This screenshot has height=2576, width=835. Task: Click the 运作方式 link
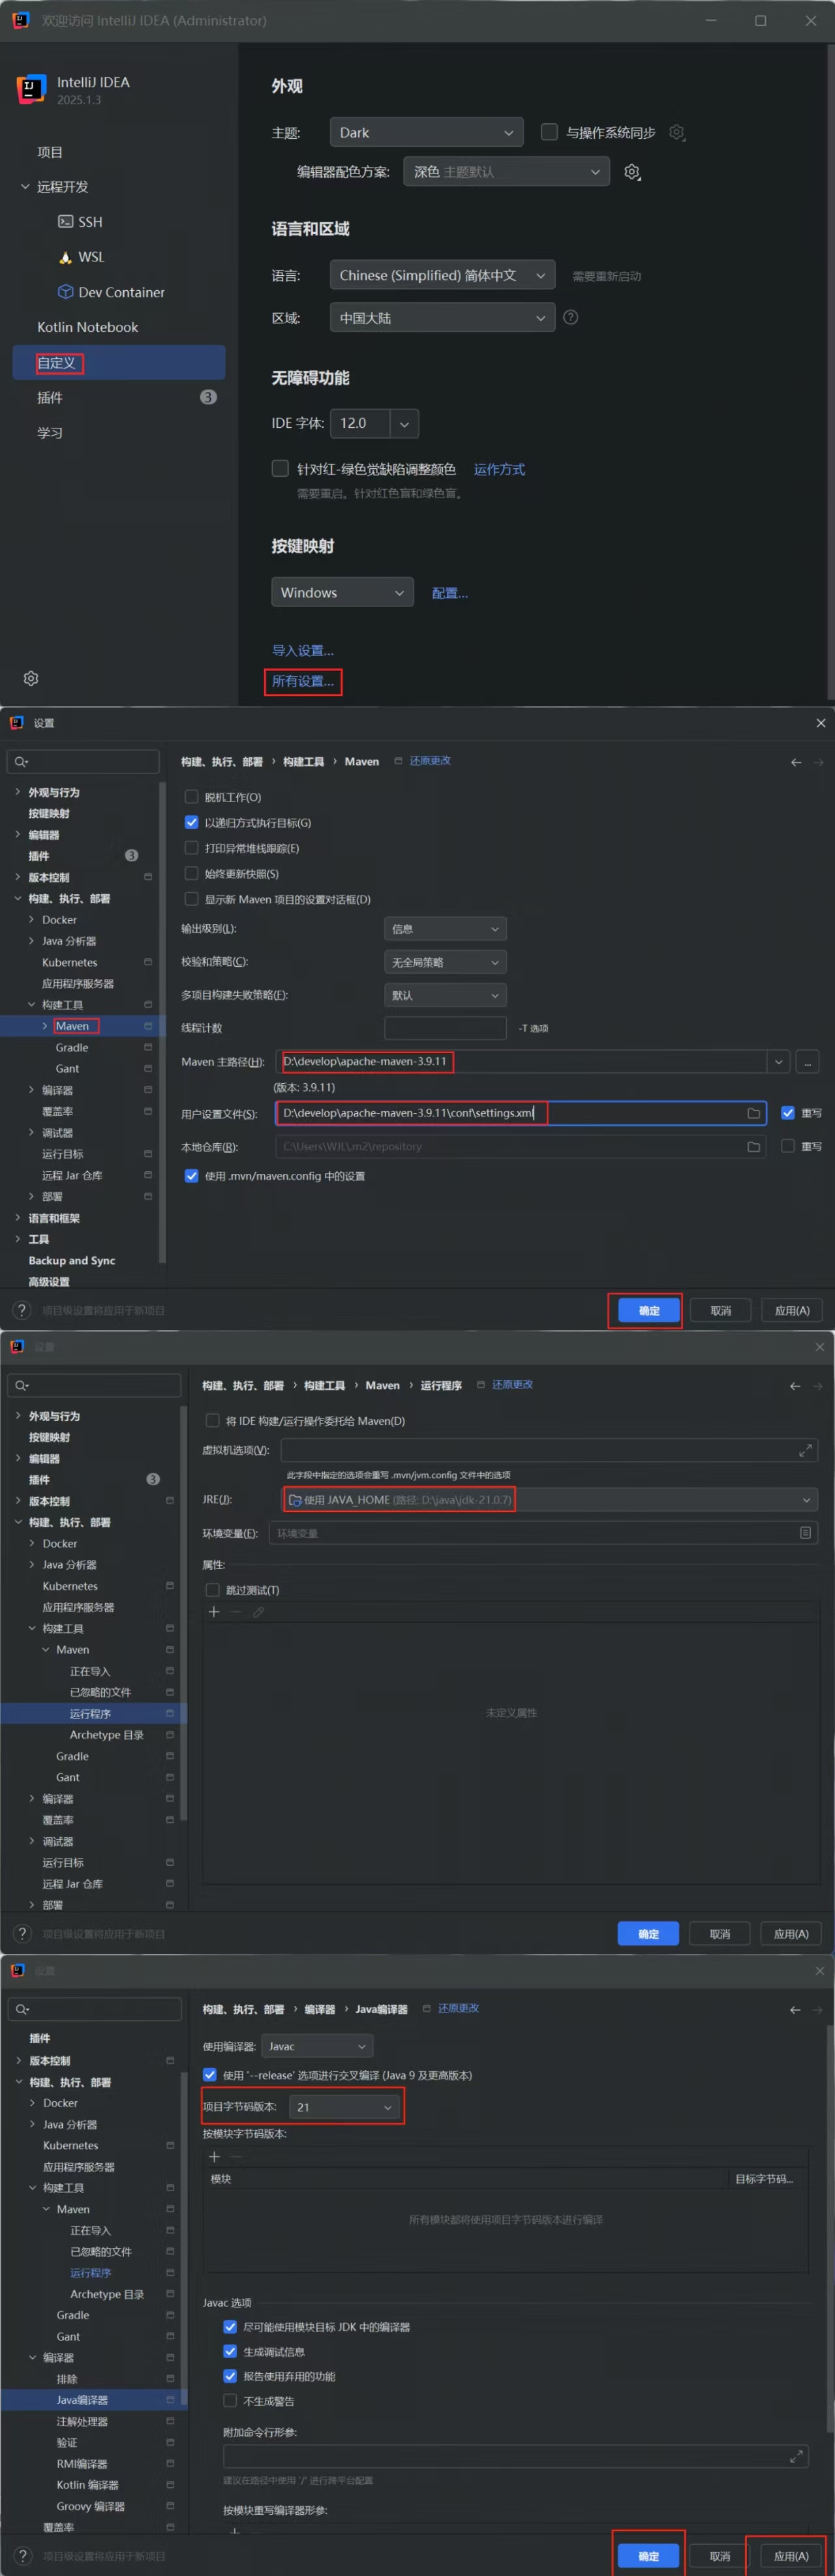click(x=499, y=469)
